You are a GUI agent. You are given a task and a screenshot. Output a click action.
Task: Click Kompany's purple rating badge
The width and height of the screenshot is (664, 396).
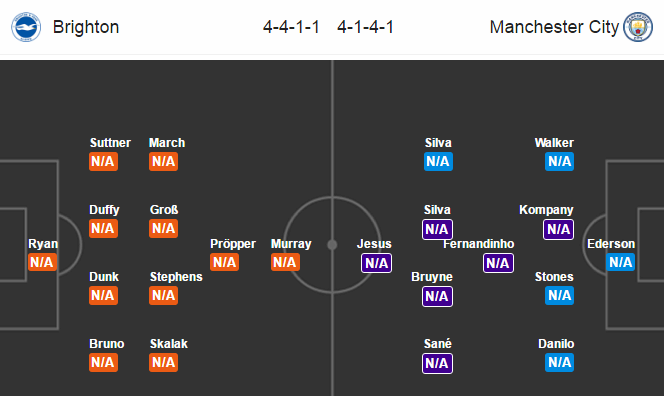tap(559, 229)
